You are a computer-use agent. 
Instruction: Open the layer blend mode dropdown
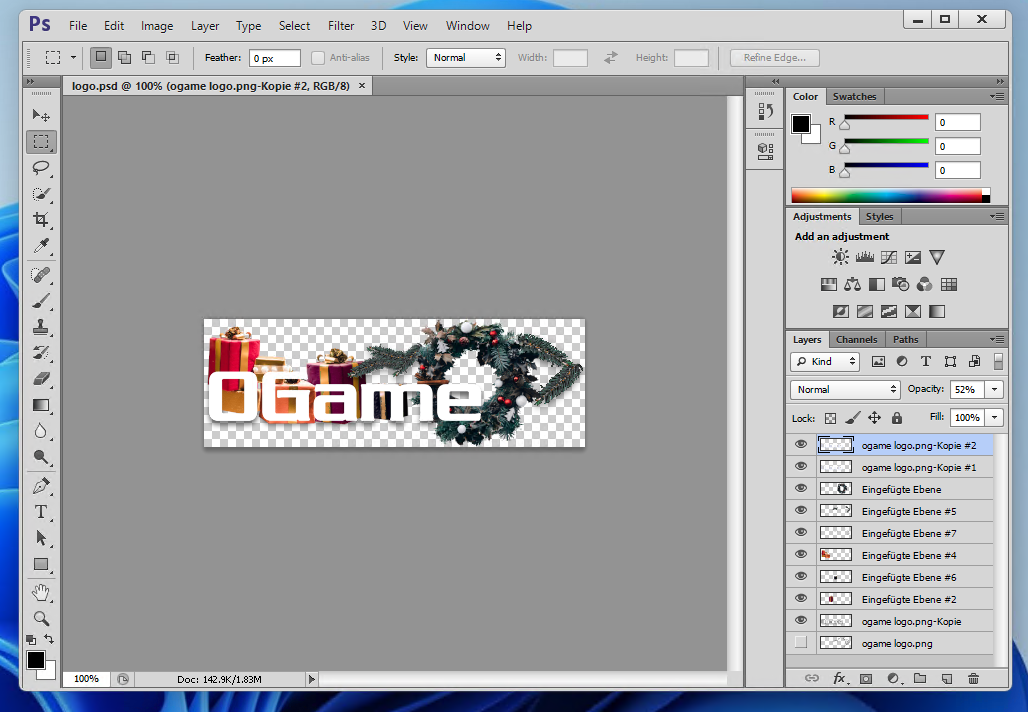point(845,389)
